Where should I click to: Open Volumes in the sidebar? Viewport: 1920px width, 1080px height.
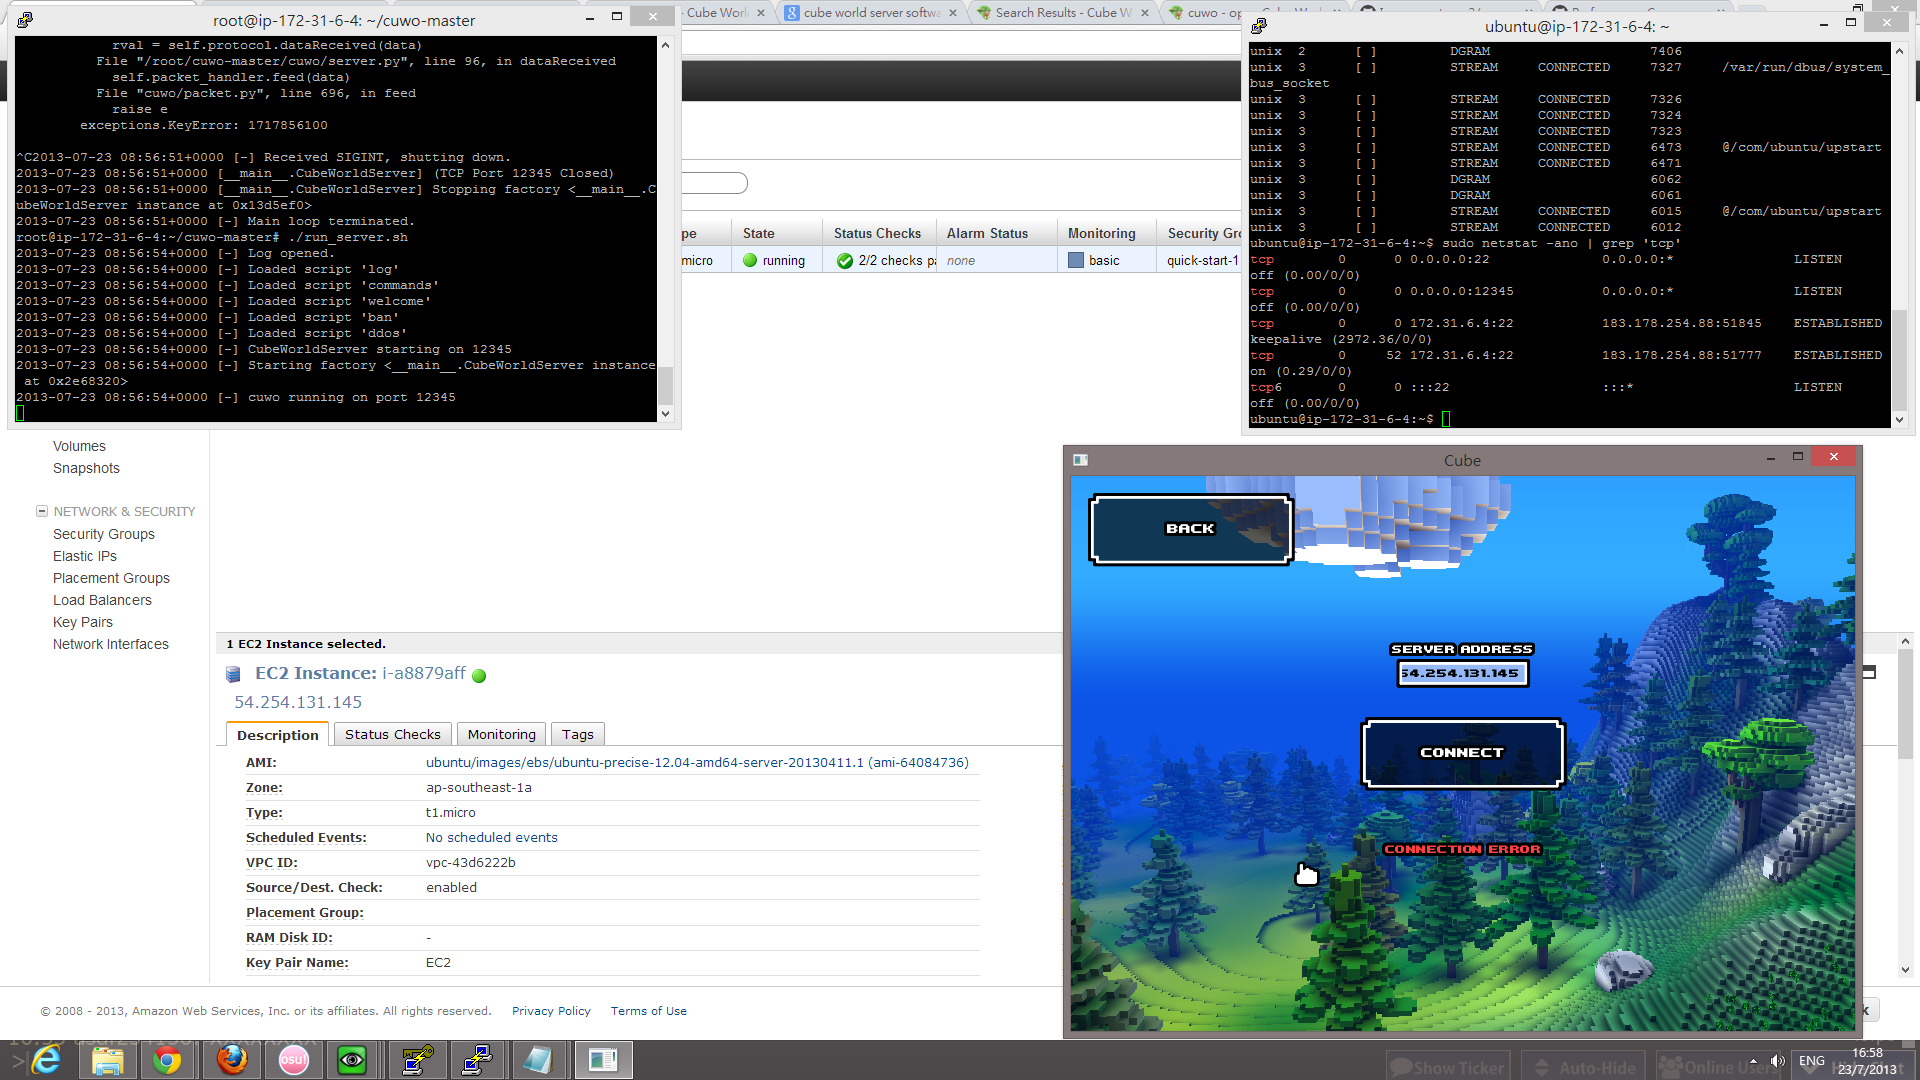[x=79, y=446]
